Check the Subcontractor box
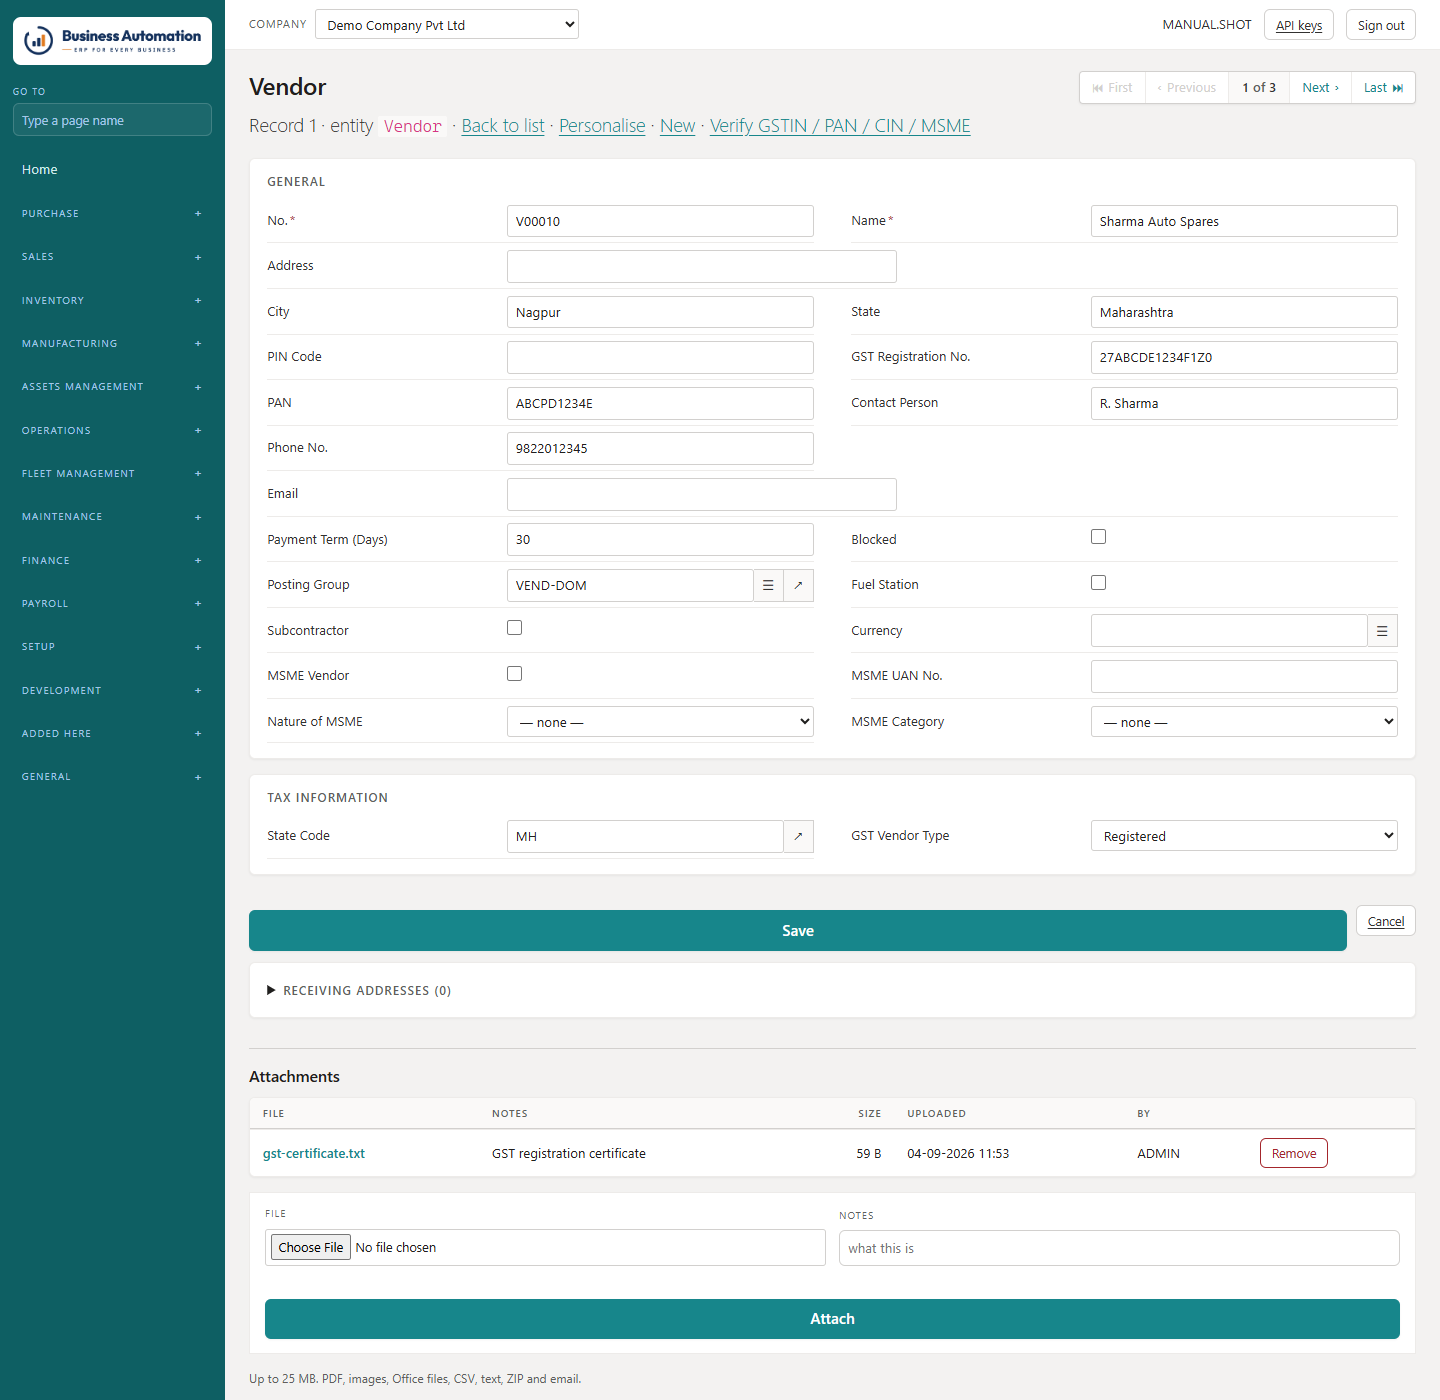1440x1400 pixels. coord(514,628)
